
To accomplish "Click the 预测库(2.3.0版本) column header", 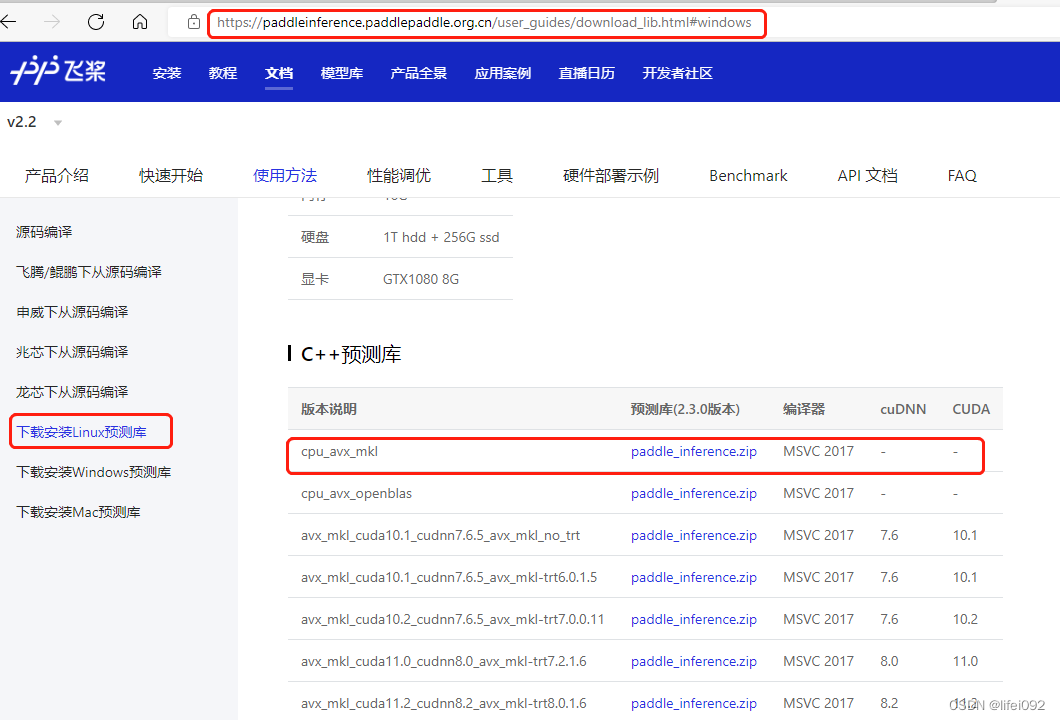I will pyautogui.click(x=685, y=409).
